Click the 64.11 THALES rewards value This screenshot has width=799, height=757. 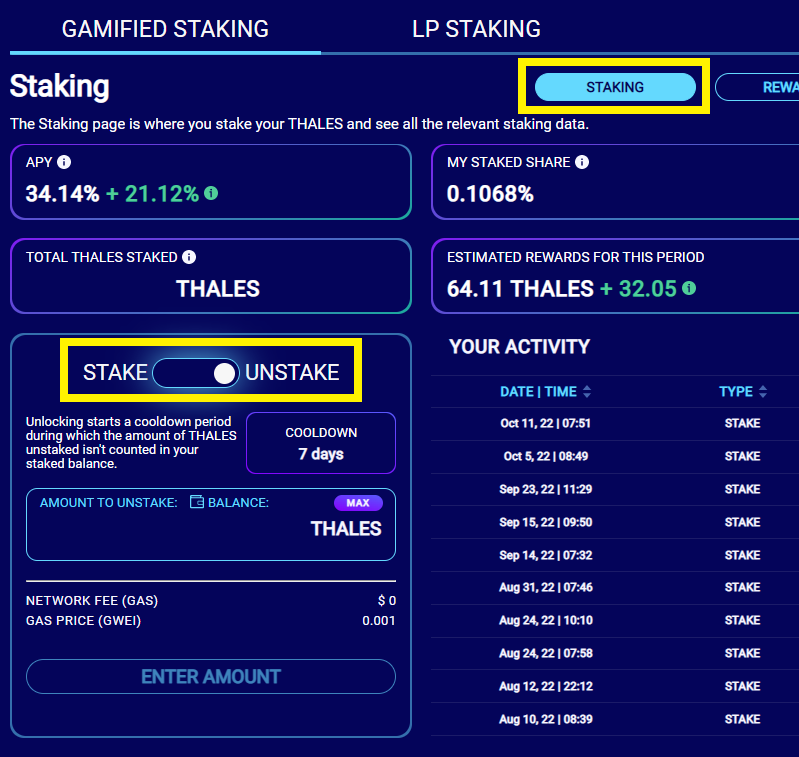(520, 289)
